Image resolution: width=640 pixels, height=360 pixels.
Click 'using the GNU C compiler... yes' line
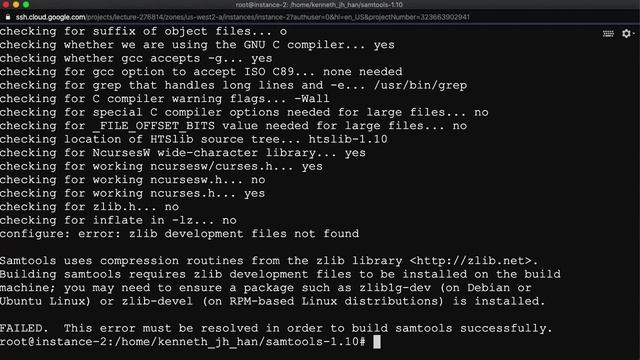197,45
